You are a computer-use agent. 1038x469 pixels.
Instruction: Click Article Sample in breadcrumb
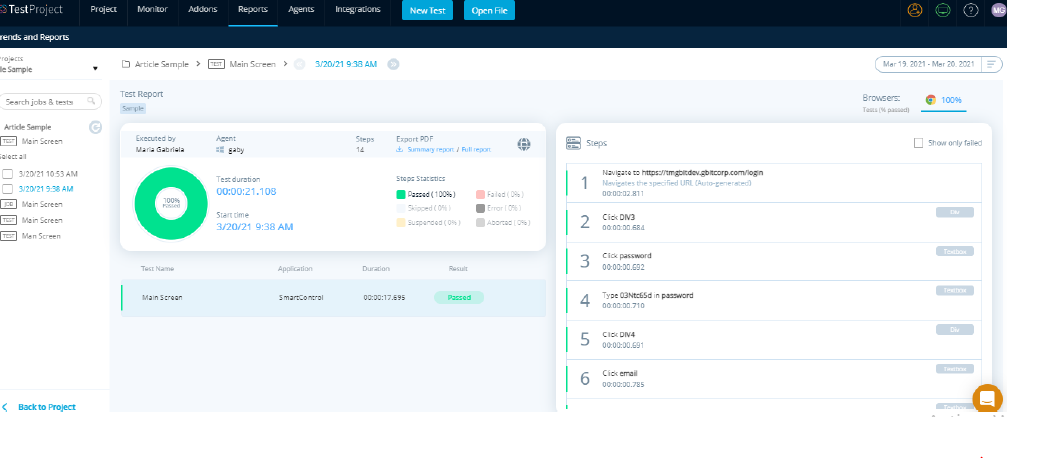tap(162, 64)
